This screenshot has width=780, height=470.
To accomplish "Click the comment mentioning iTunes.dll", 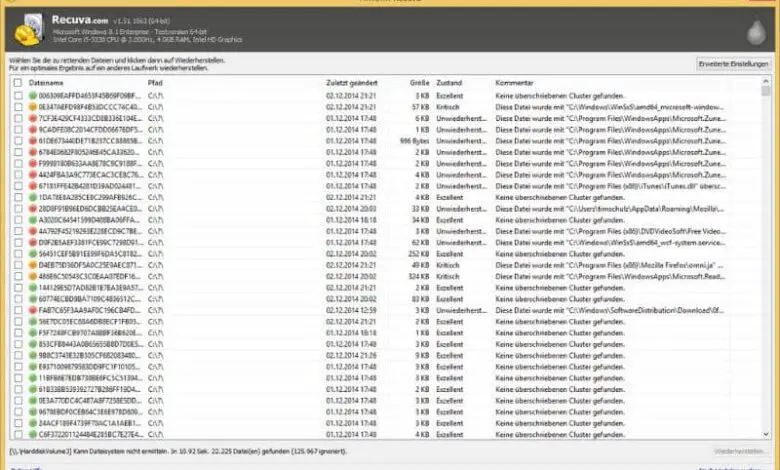I will 610,186.
